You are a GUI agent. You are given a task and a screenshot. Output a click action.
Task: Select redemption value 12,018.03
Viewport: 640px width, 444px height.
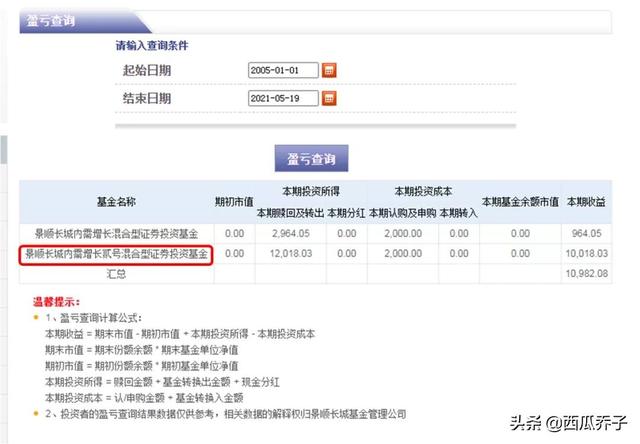pos(291,253)
